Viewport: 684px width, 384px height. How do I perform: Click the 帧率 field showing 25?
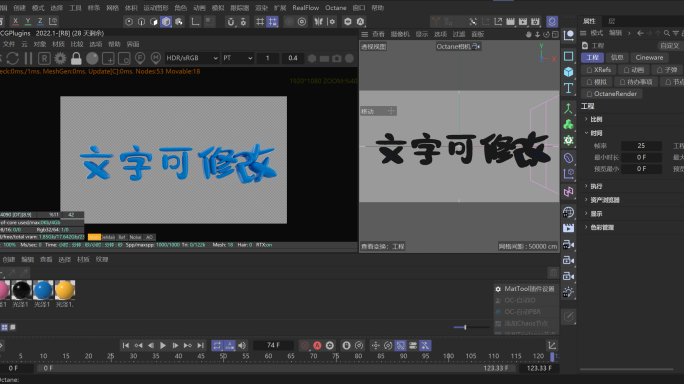(x=641, y=146)
